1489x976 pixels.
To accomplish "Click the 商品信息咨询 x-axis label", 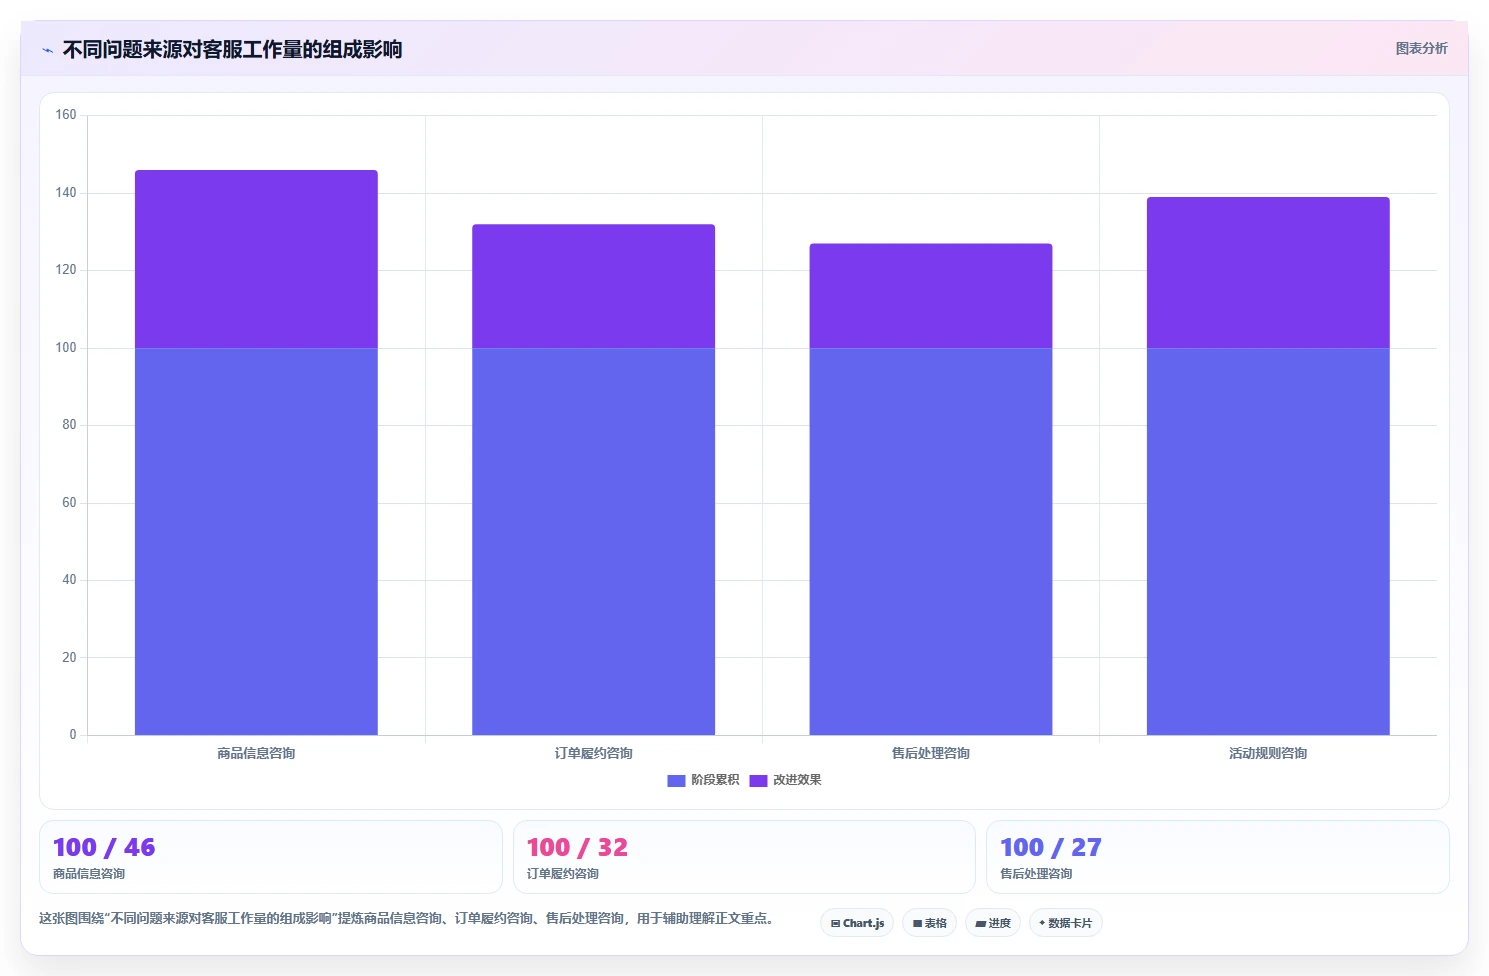I will [x=256, y=753].
